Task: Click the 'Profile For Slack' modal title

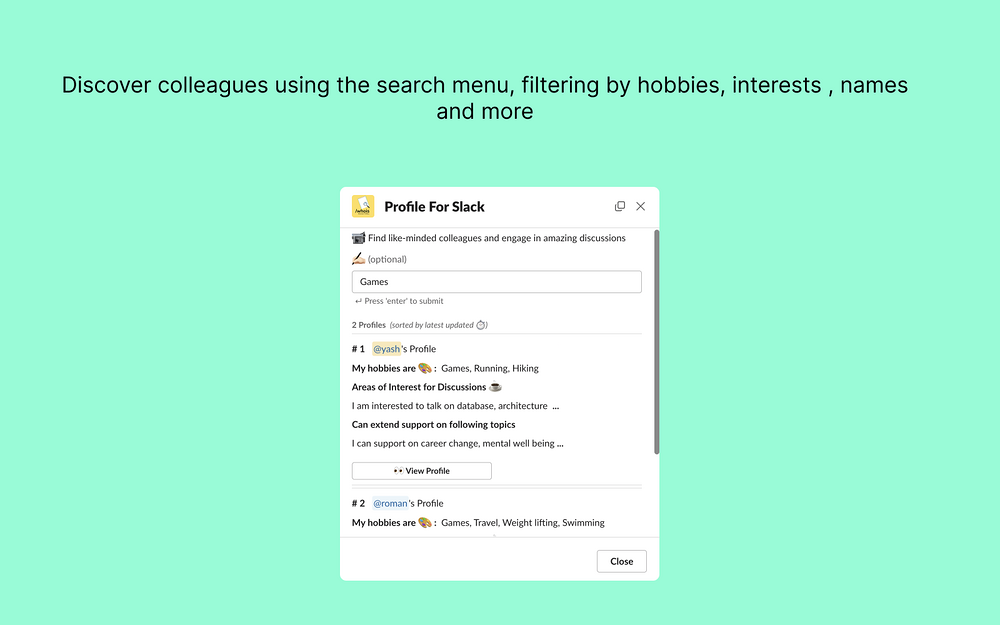Action: [x=434, y=207]
